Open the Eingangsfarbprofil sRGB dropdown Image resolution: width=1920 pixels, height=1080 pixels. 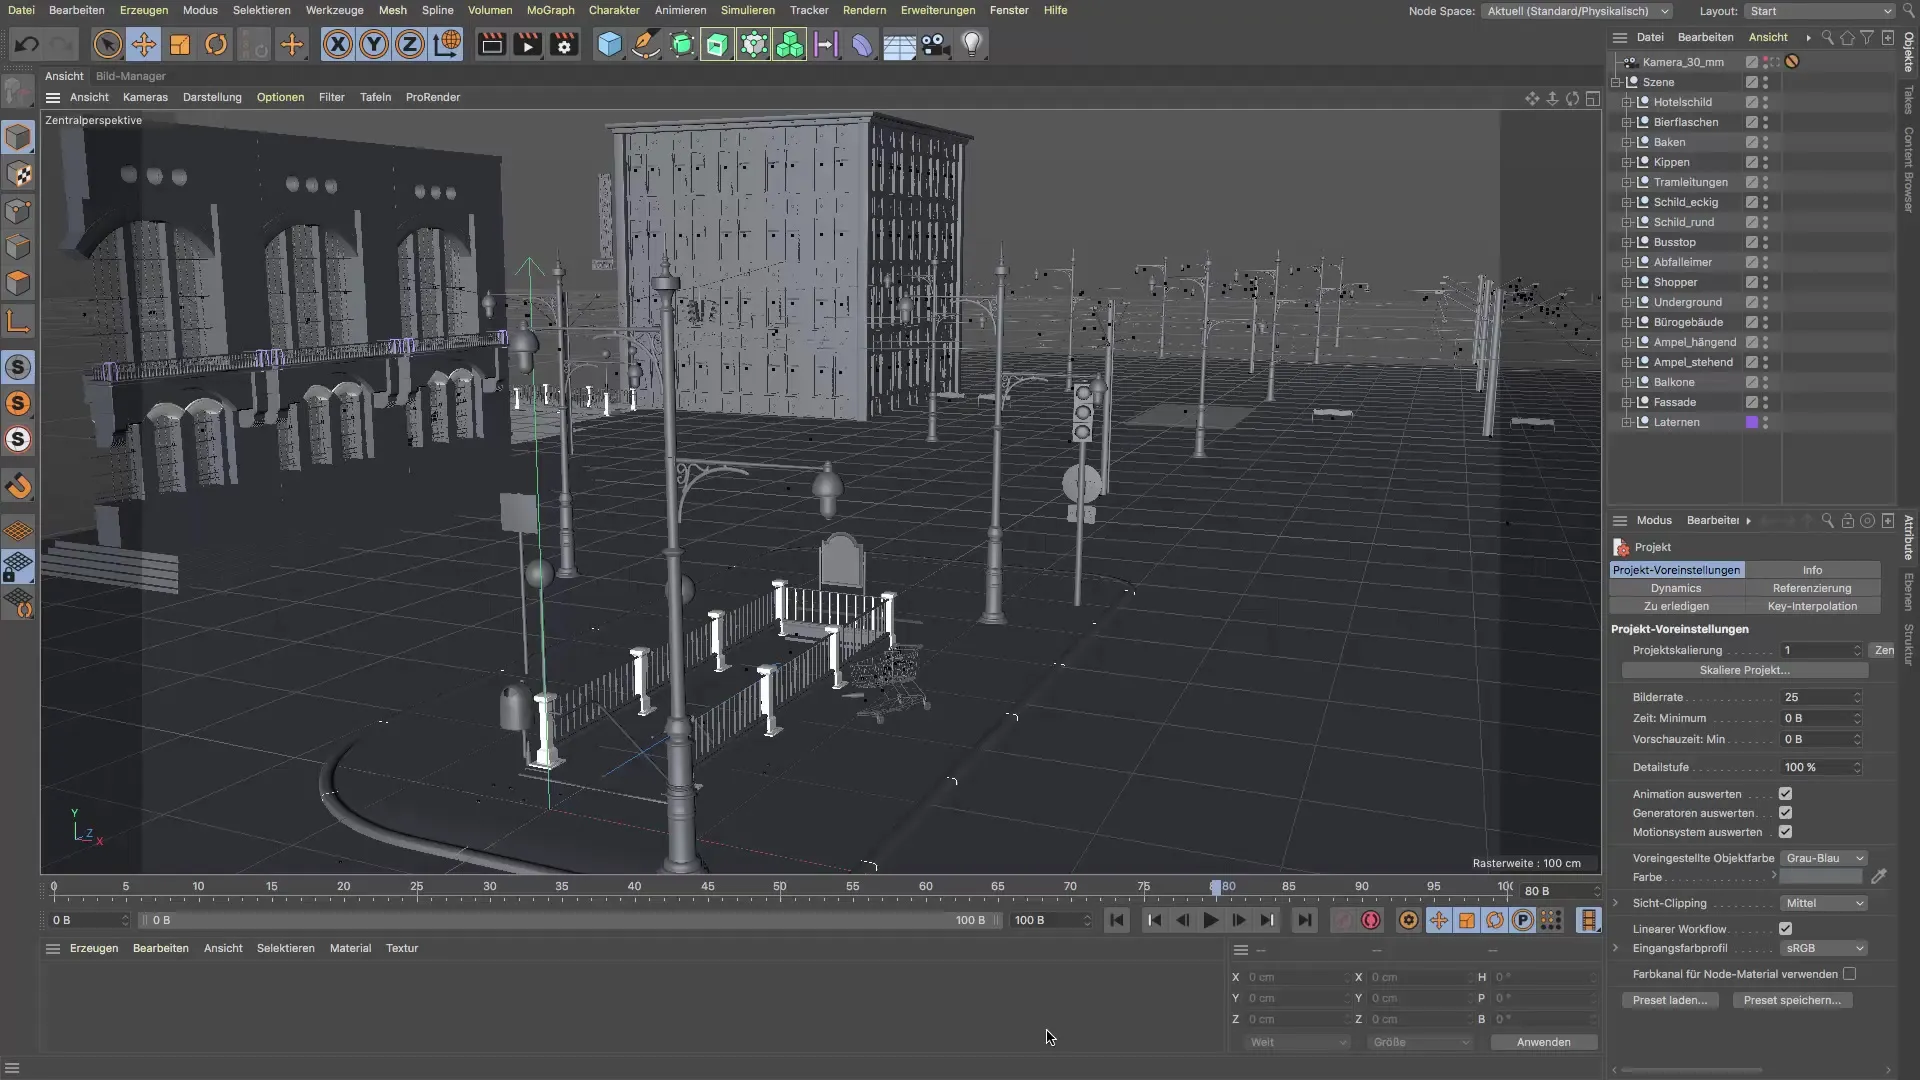1824,948
